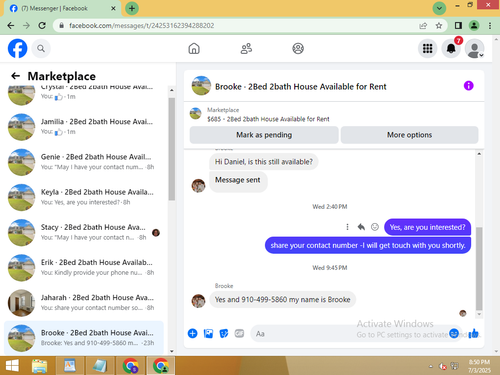This screenshot has height=375, width=500.
Task: Open the account profile menu
Action: point(475,49)
